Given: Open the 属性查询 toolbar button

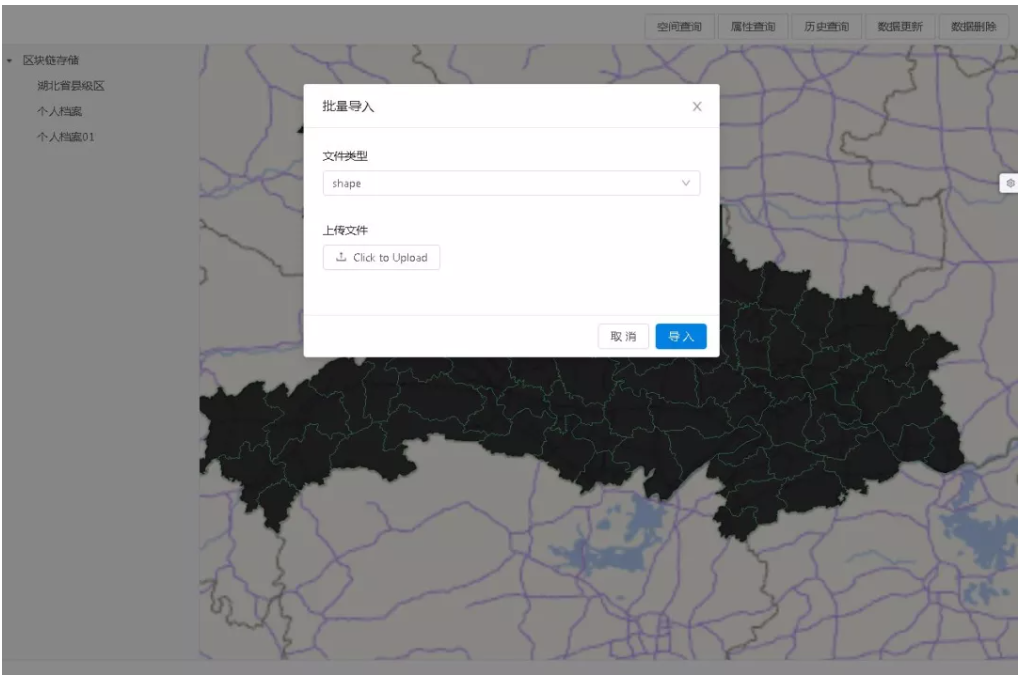Looking at the screenshot, I should click(x=753, y=27).
